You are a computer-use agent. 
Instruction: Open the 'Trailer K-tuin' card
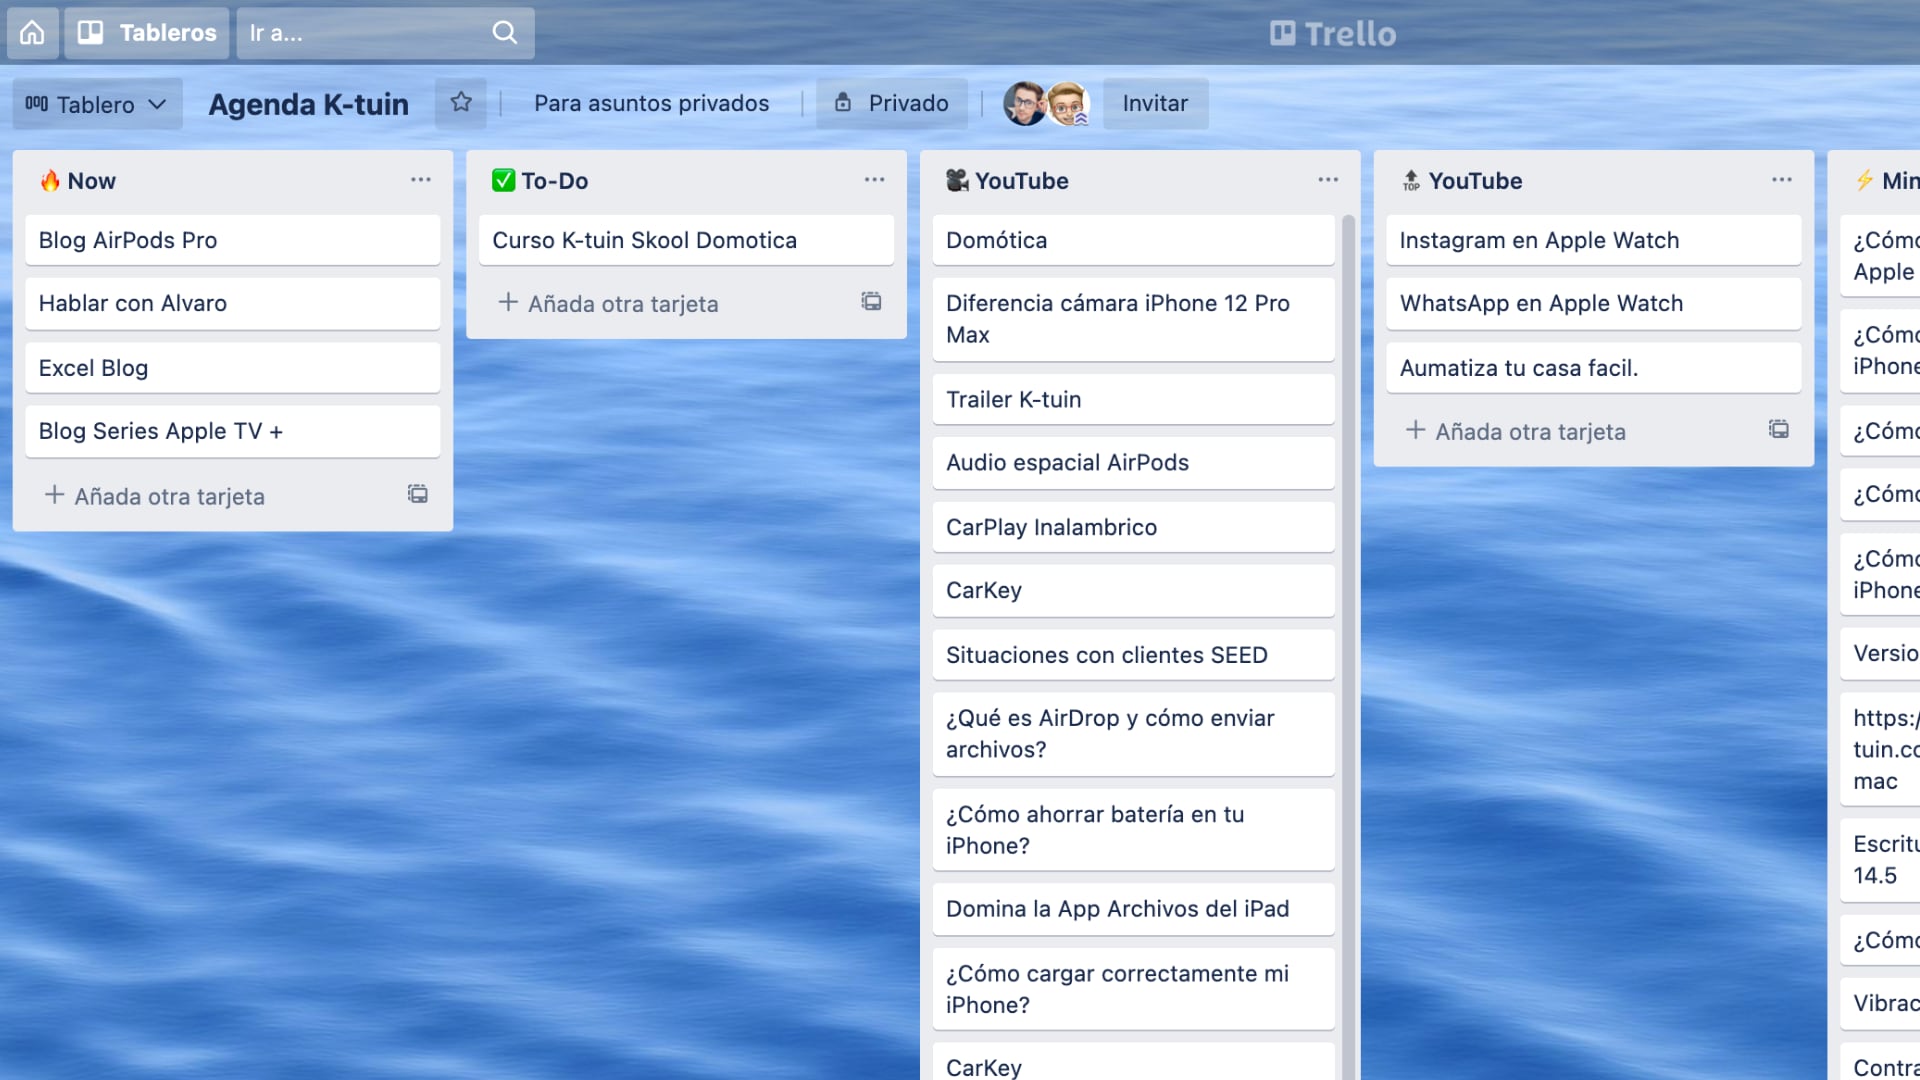tap(1133, 399)
